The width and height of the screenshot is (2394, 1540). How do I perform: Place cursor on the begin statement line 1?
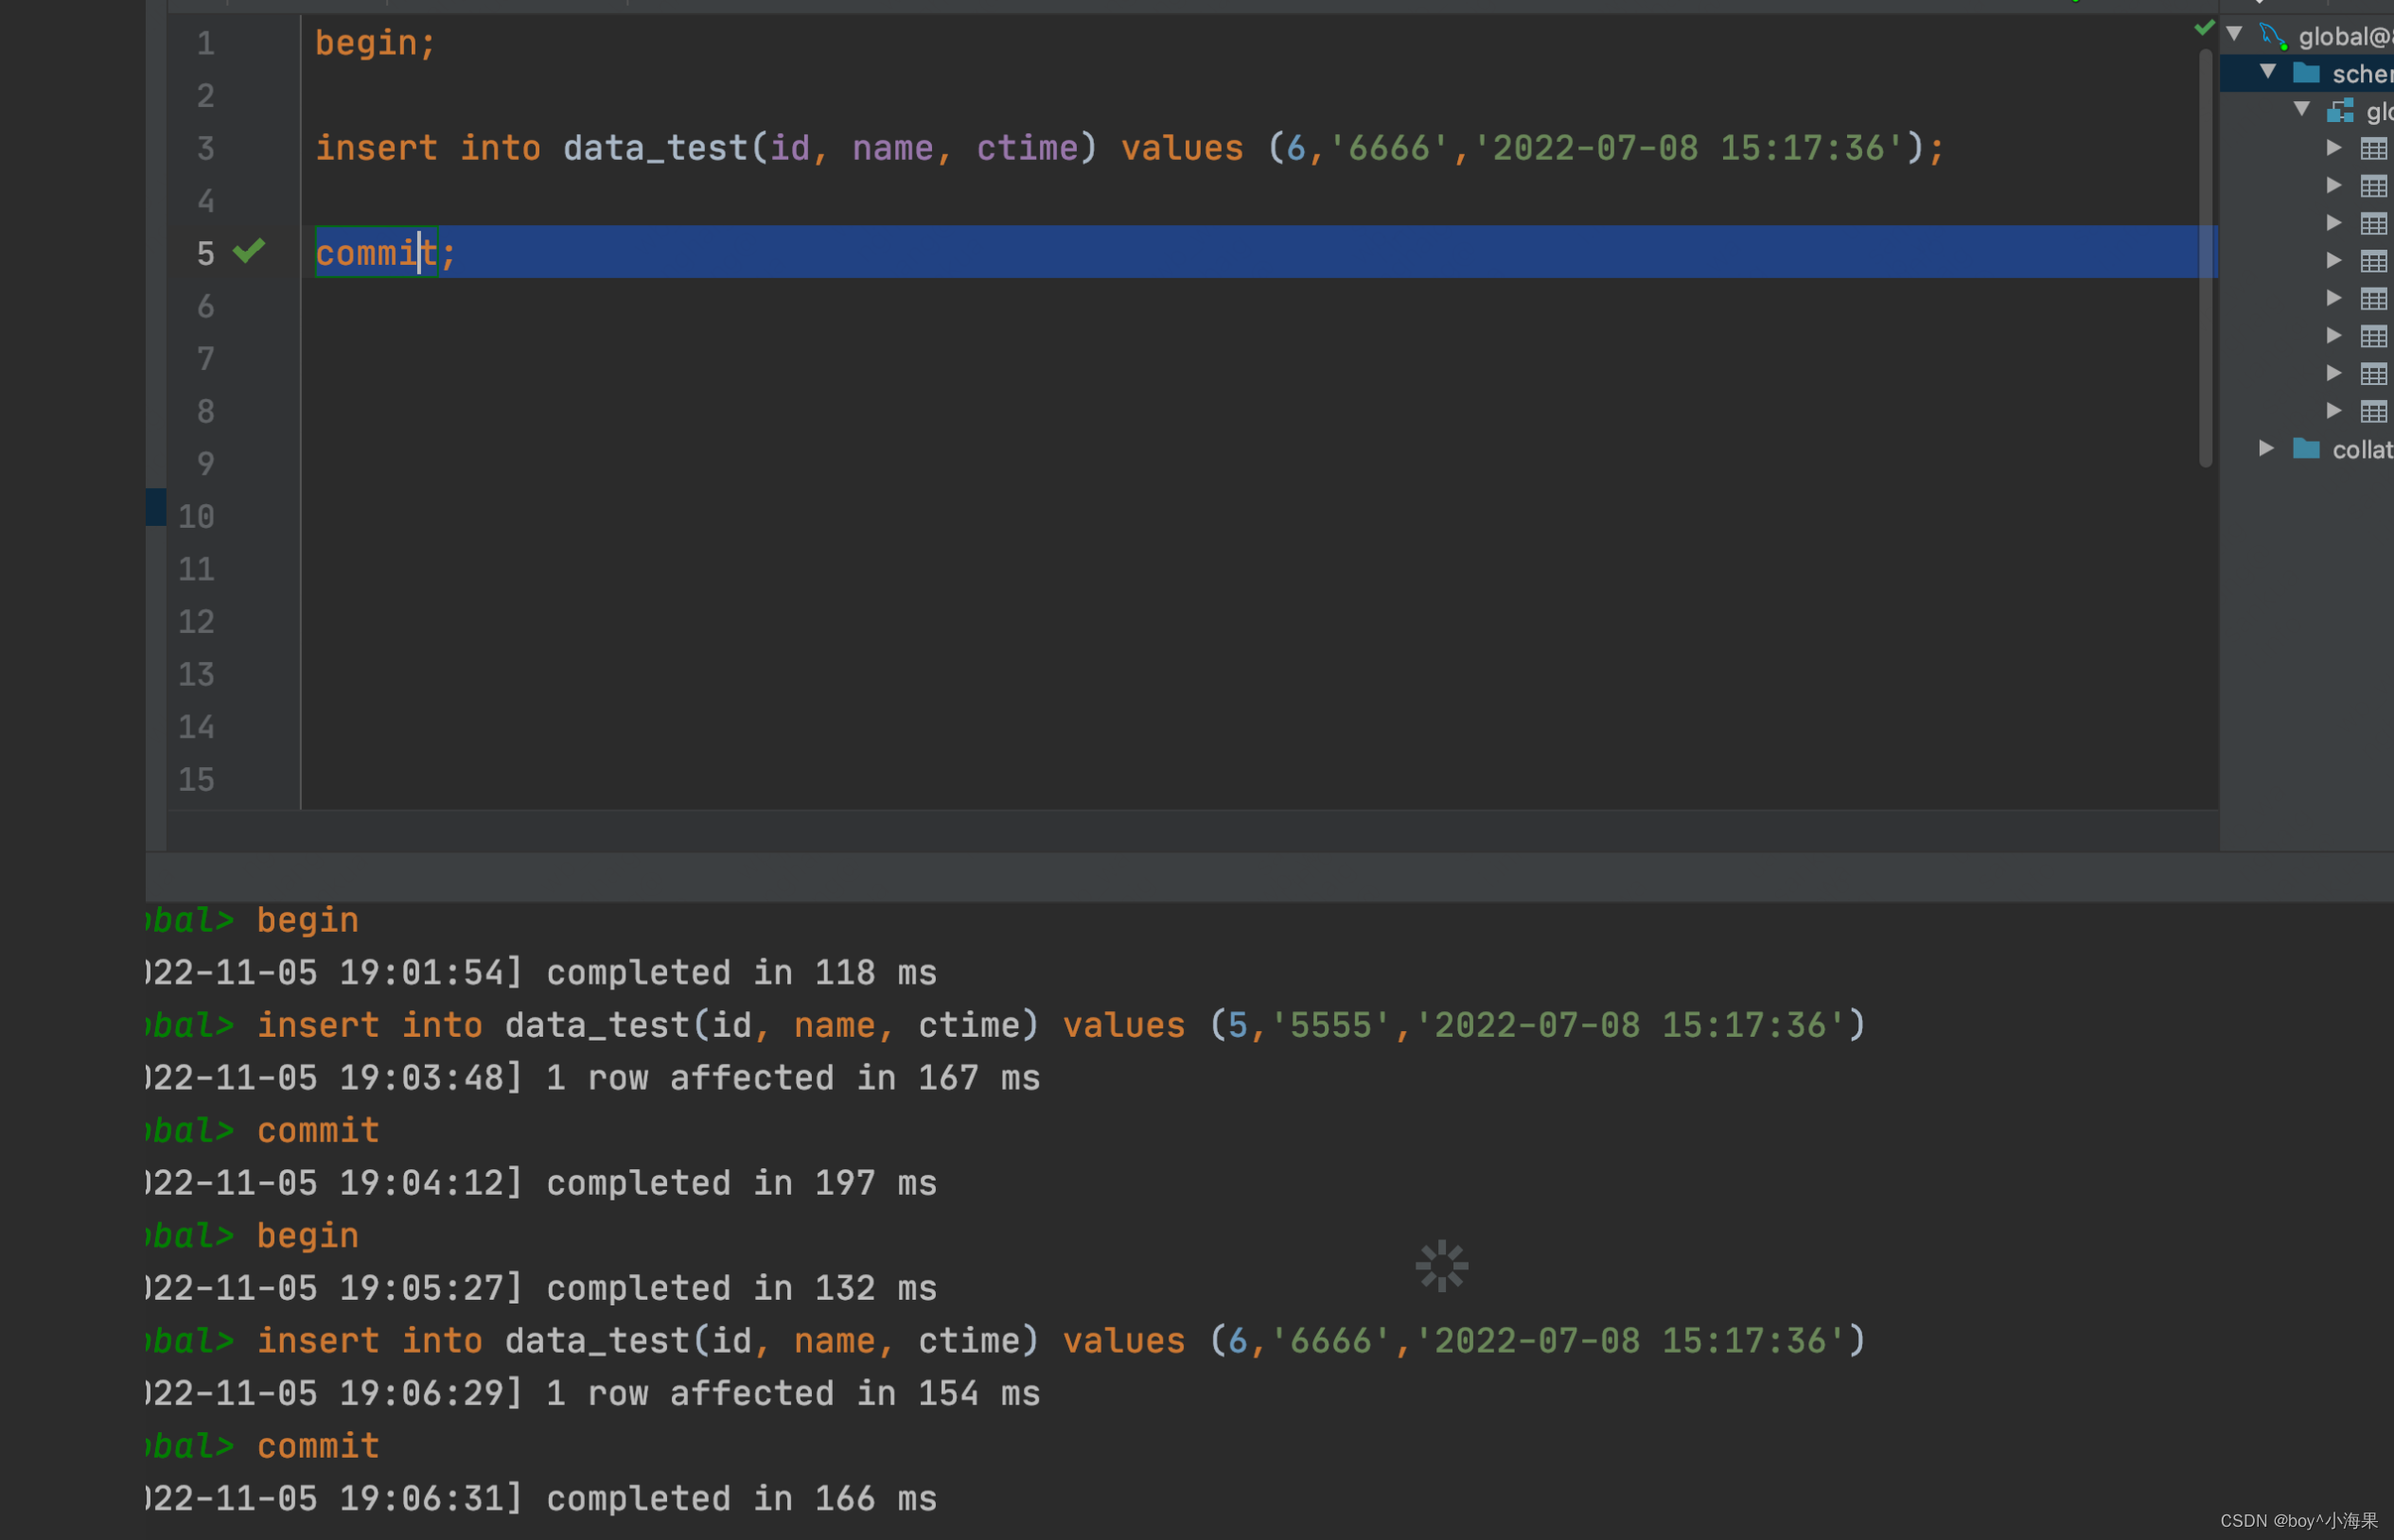(375, 43)
